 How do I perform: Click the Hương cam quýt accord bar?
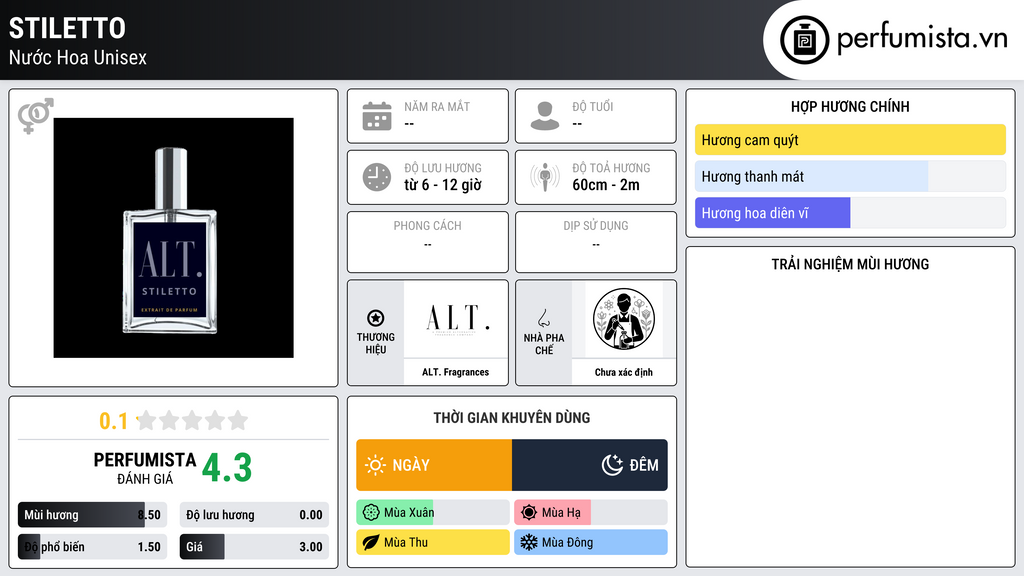[850, 140]
